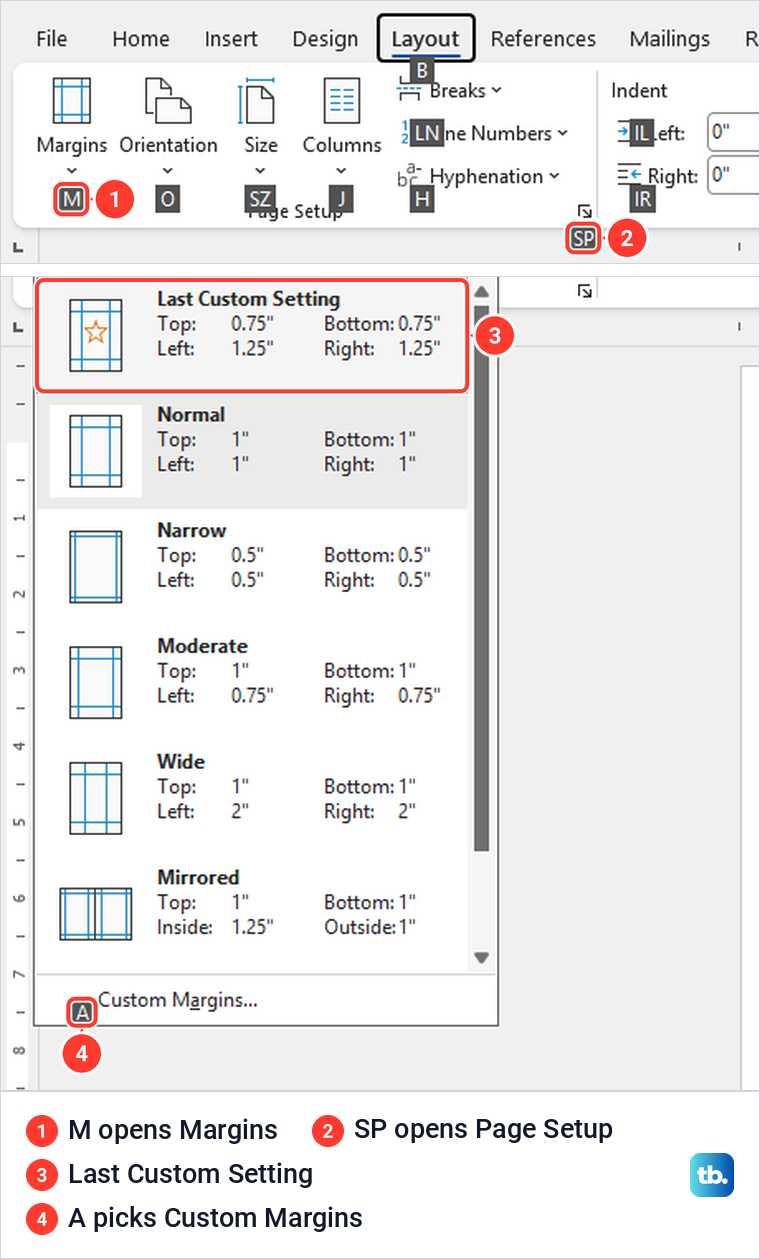
Task: Choose the Wide margins preset
Action: pos(252,798)
